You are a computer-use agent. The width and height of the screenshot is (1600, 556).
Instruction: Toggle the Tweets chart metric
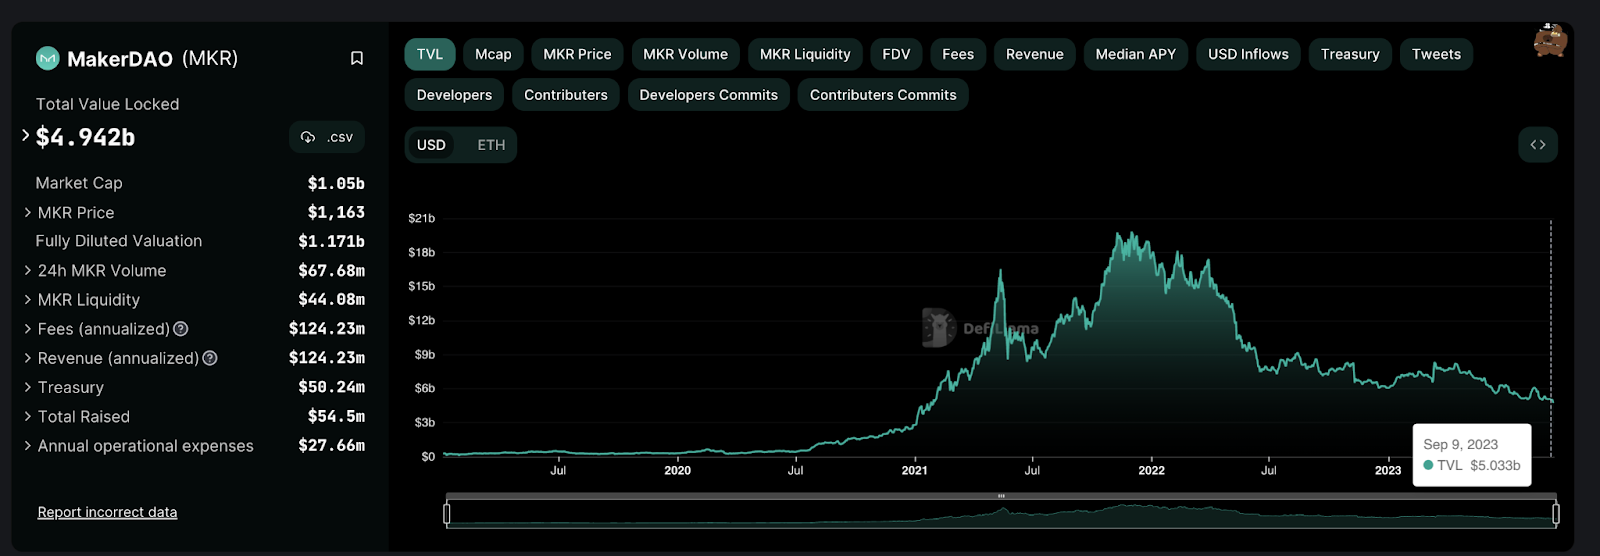[1436, 54]
